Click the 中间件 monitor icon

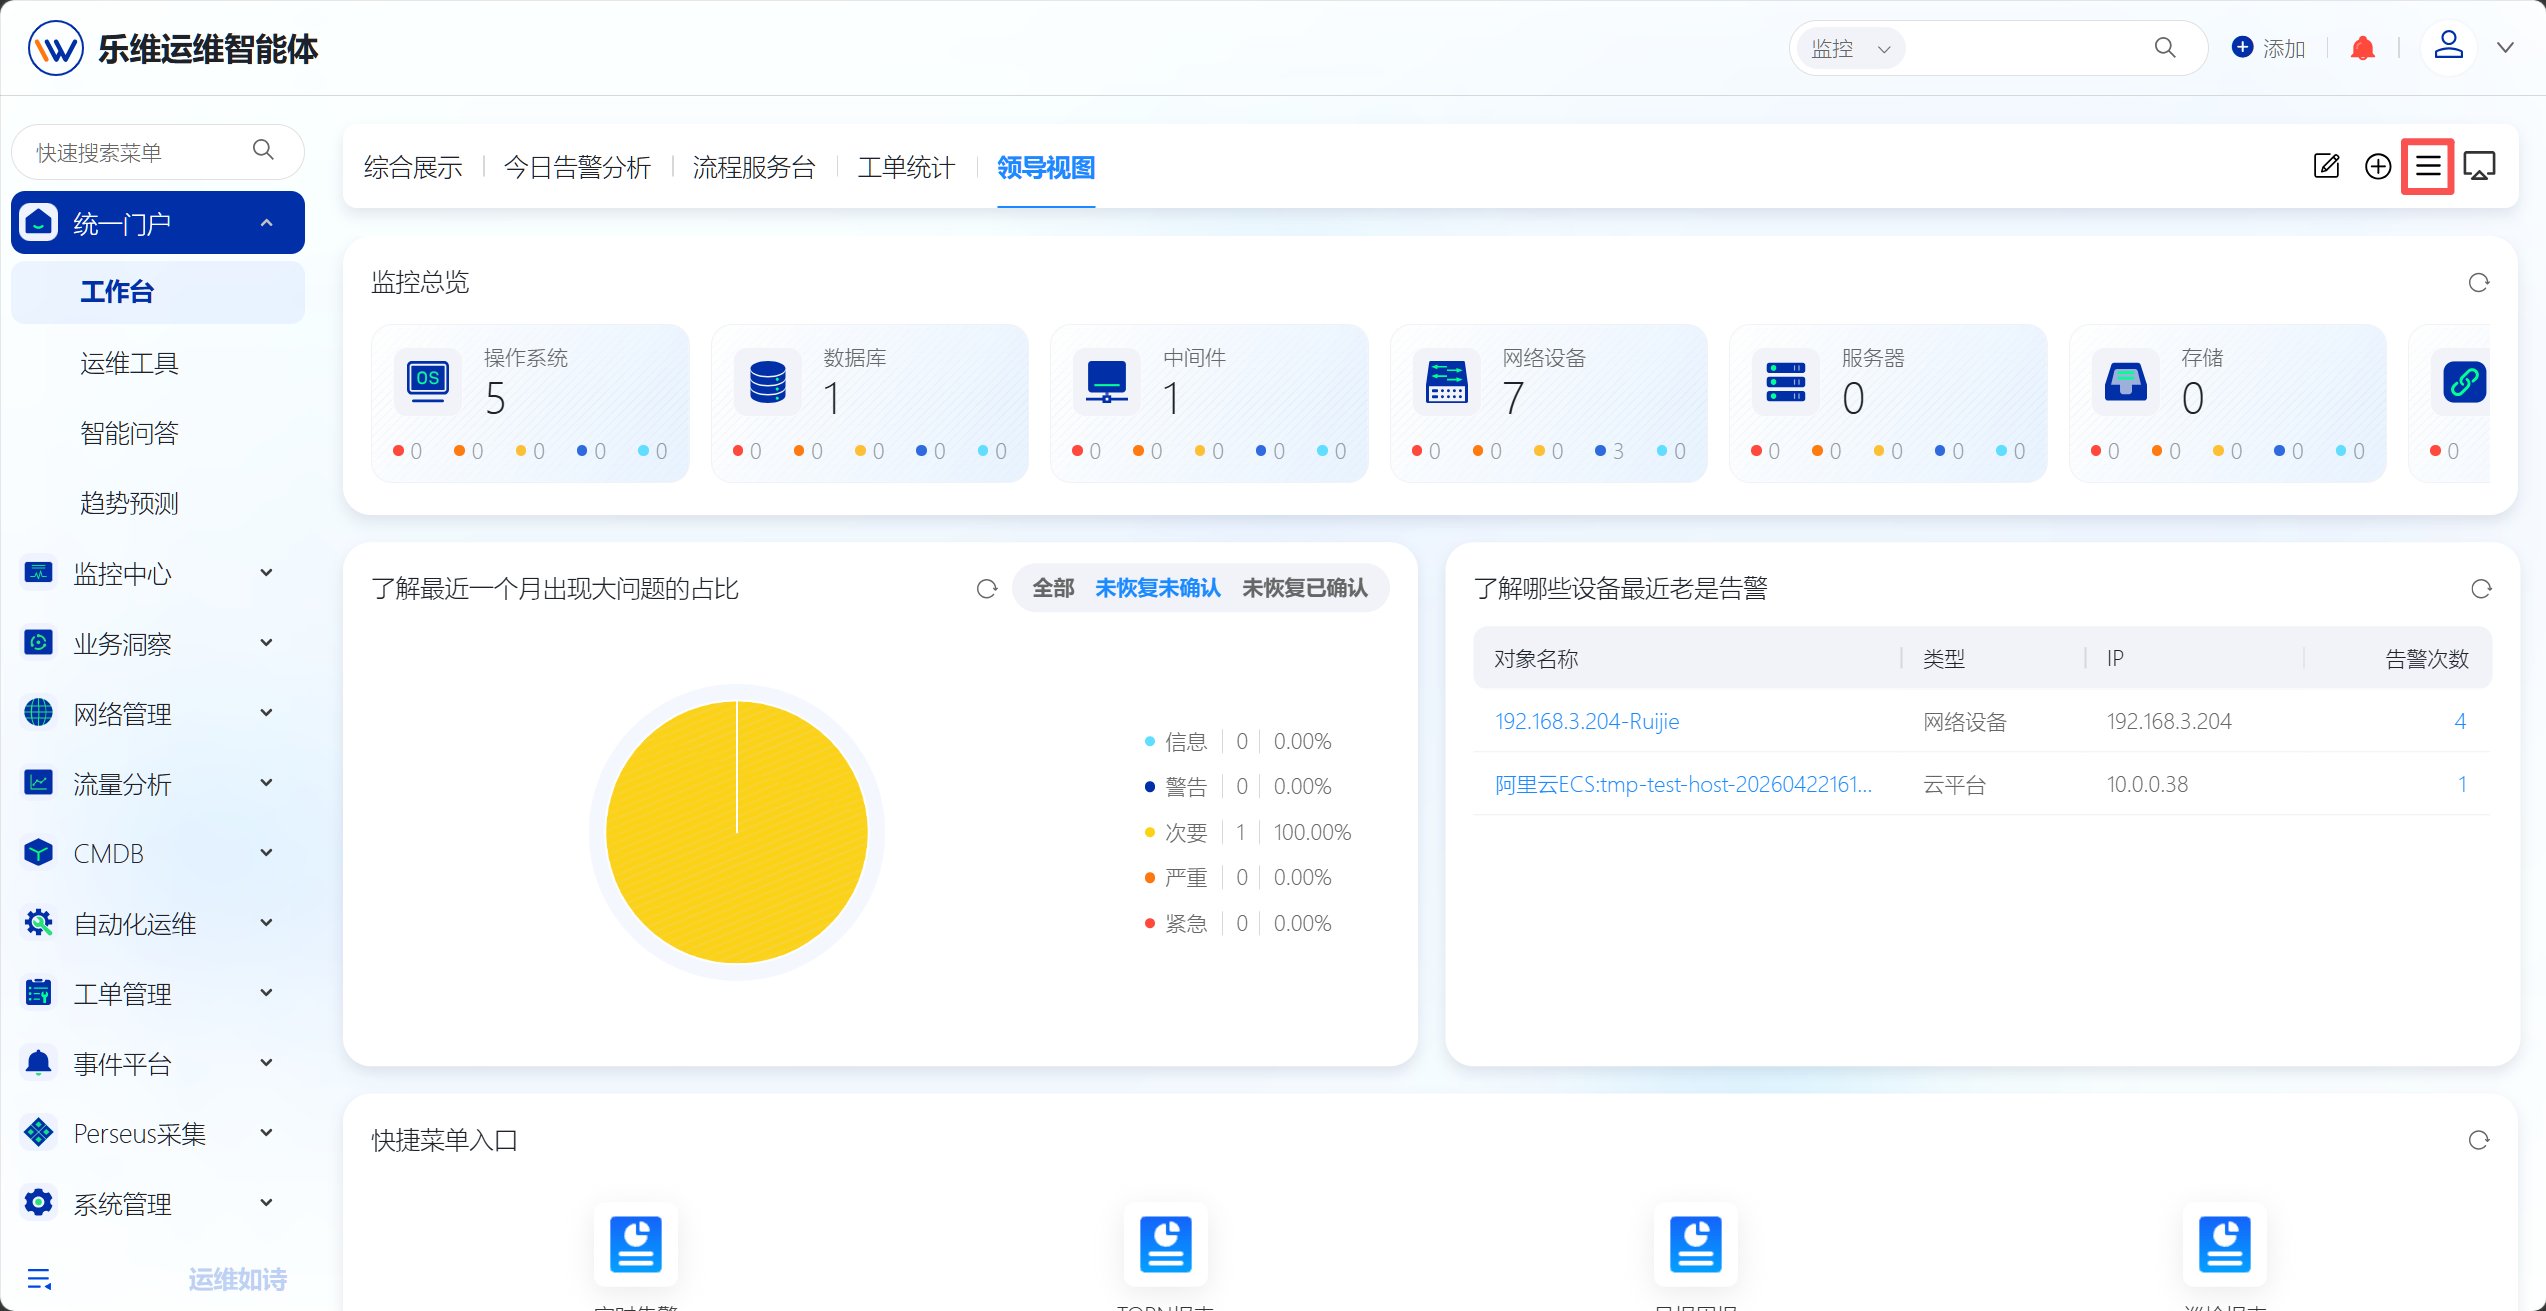coord(1106,381)
